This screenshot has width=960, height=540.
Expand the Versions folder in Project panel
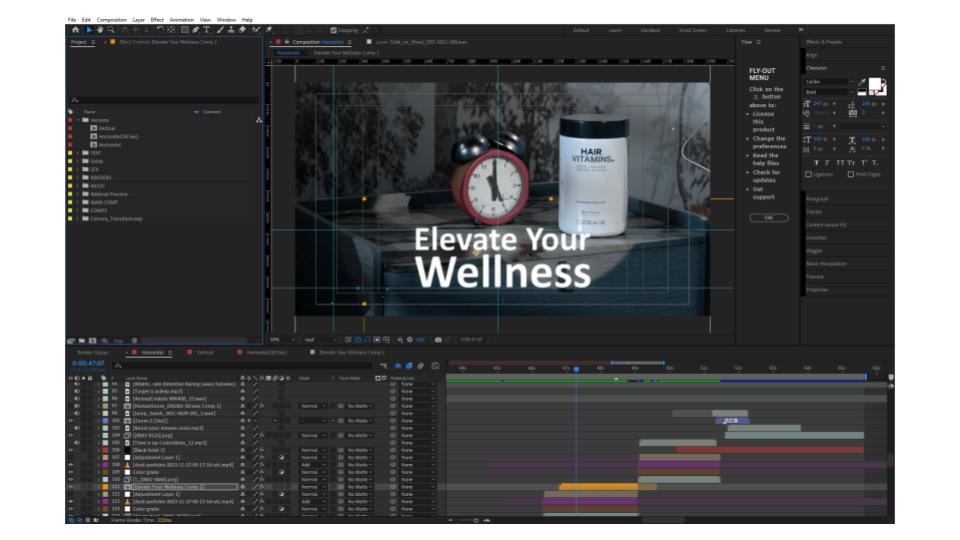(x=77, y=120)
